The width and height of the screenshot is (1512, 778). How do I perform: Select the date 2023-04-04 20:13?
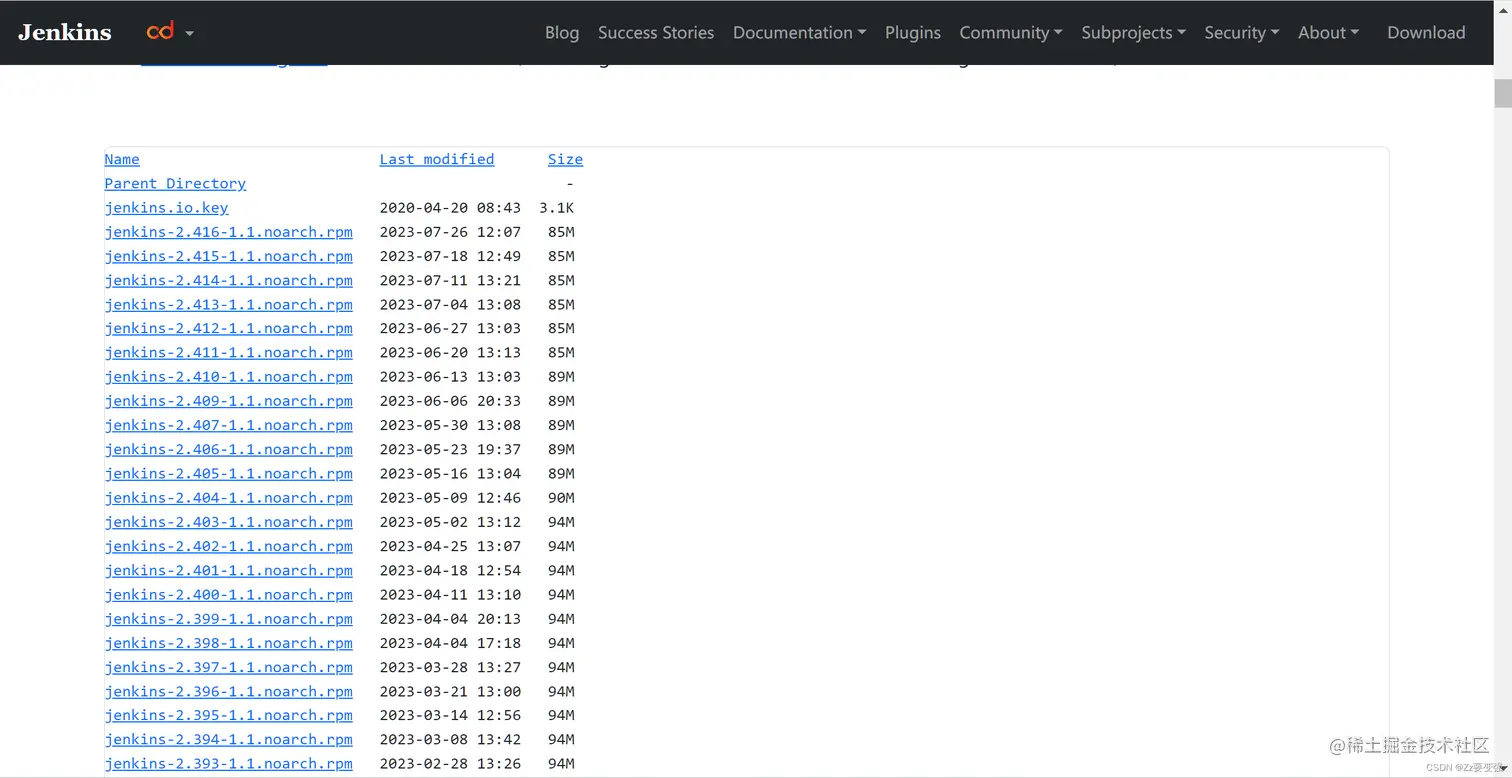[x=450, y=619]
